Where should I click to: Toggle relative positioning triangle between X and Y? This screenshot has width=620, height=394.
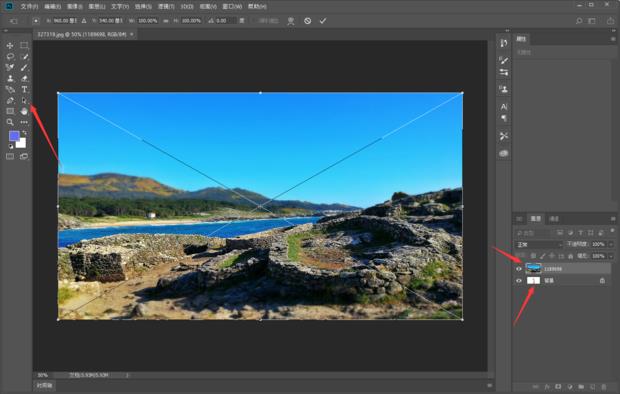click(84, 21)
